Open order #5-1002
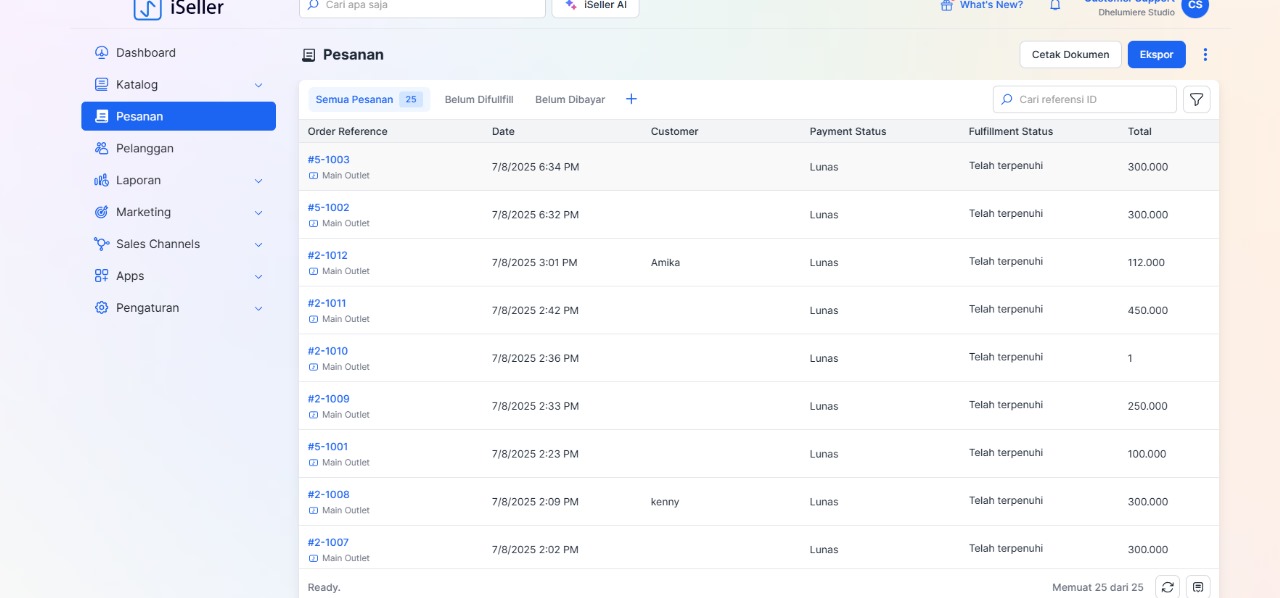 [328, 208]
